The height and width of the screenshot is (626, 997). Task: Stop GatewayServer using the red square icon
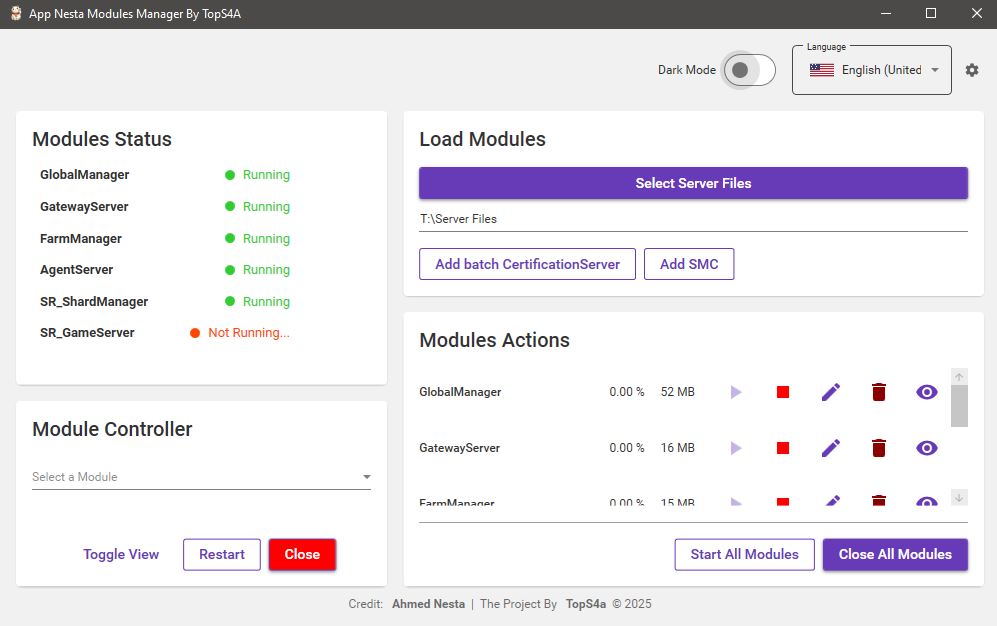tap(782, 448)
